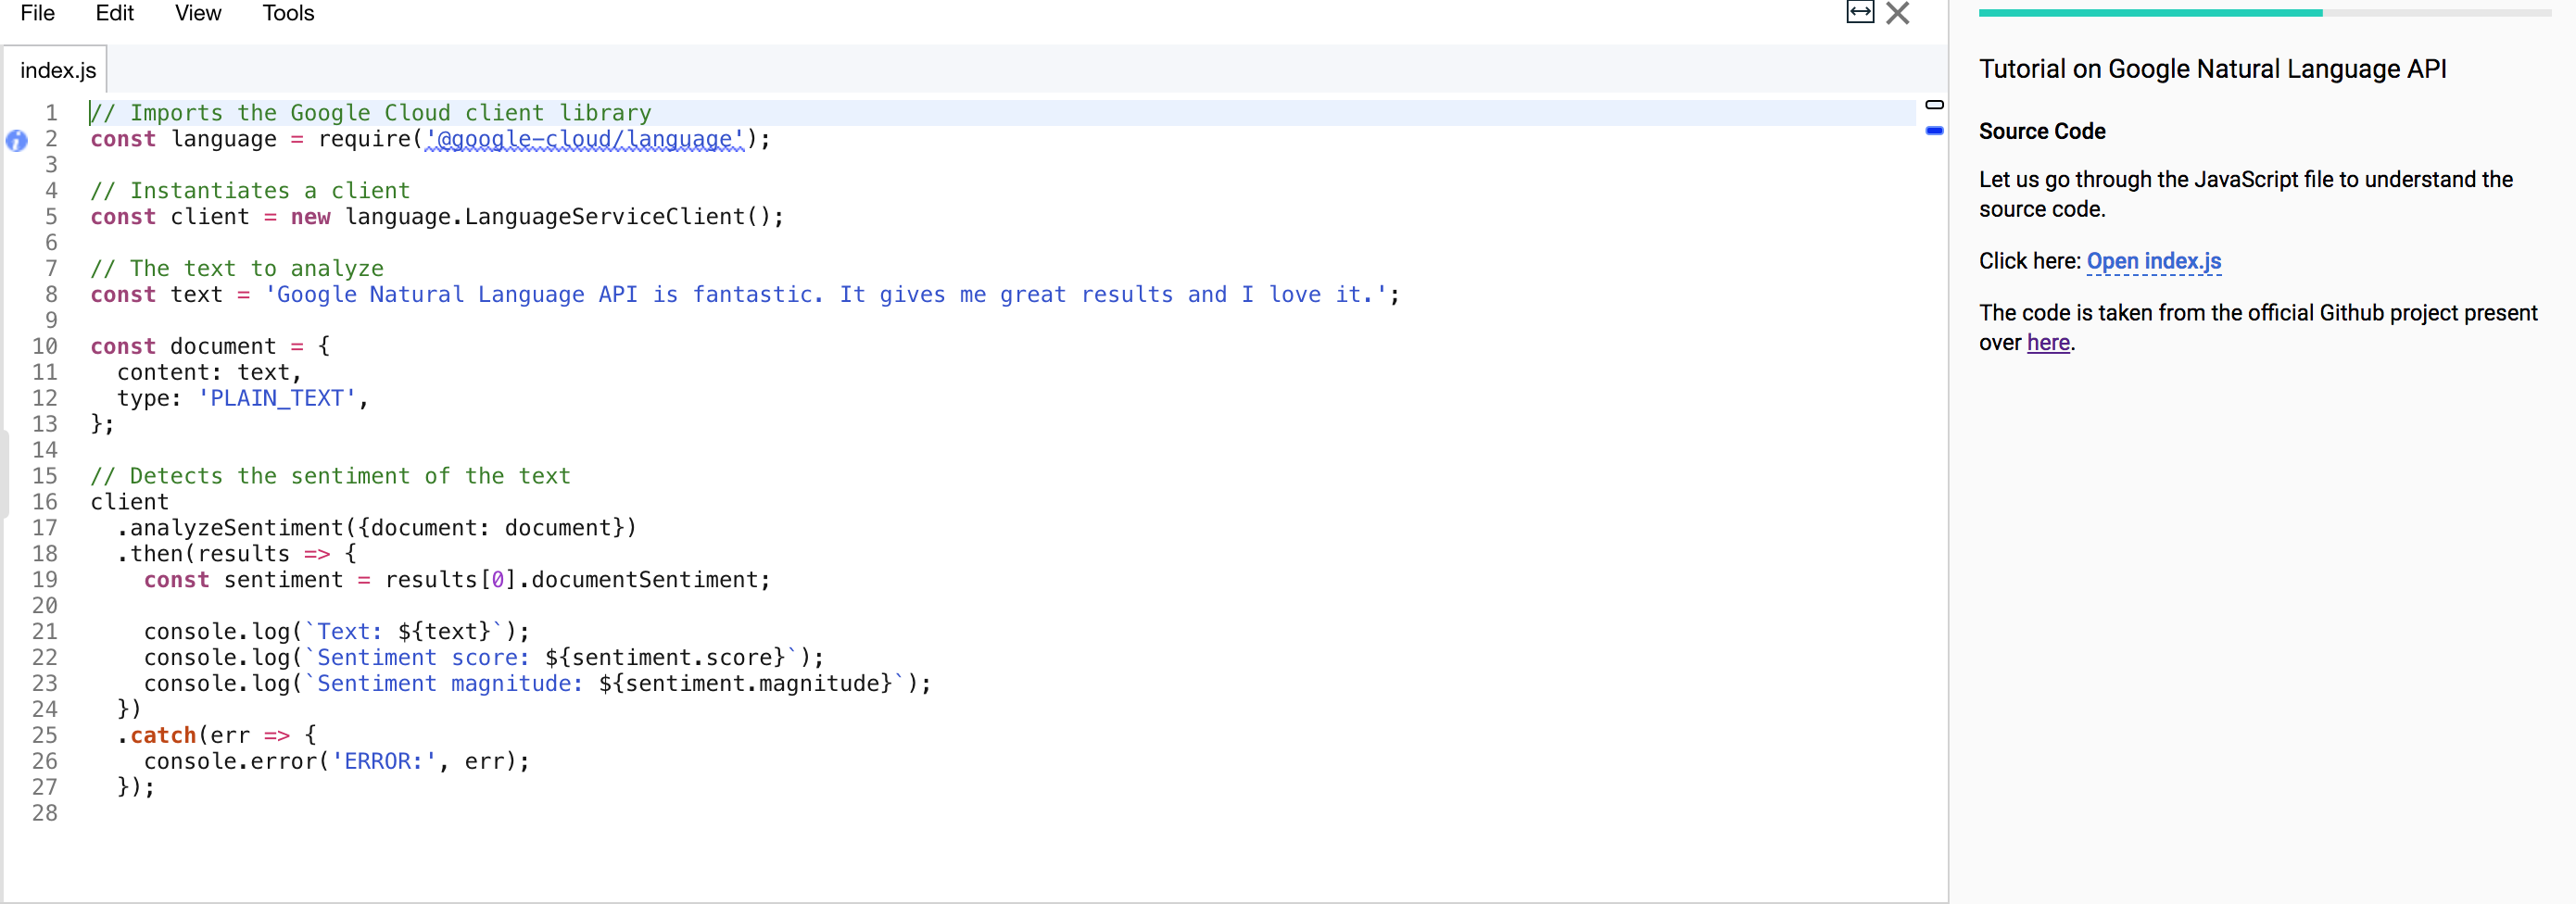Click the 'ERROR:' string on line 26
This screenshot has width=2576, height=904.
[x=384, y=761]
